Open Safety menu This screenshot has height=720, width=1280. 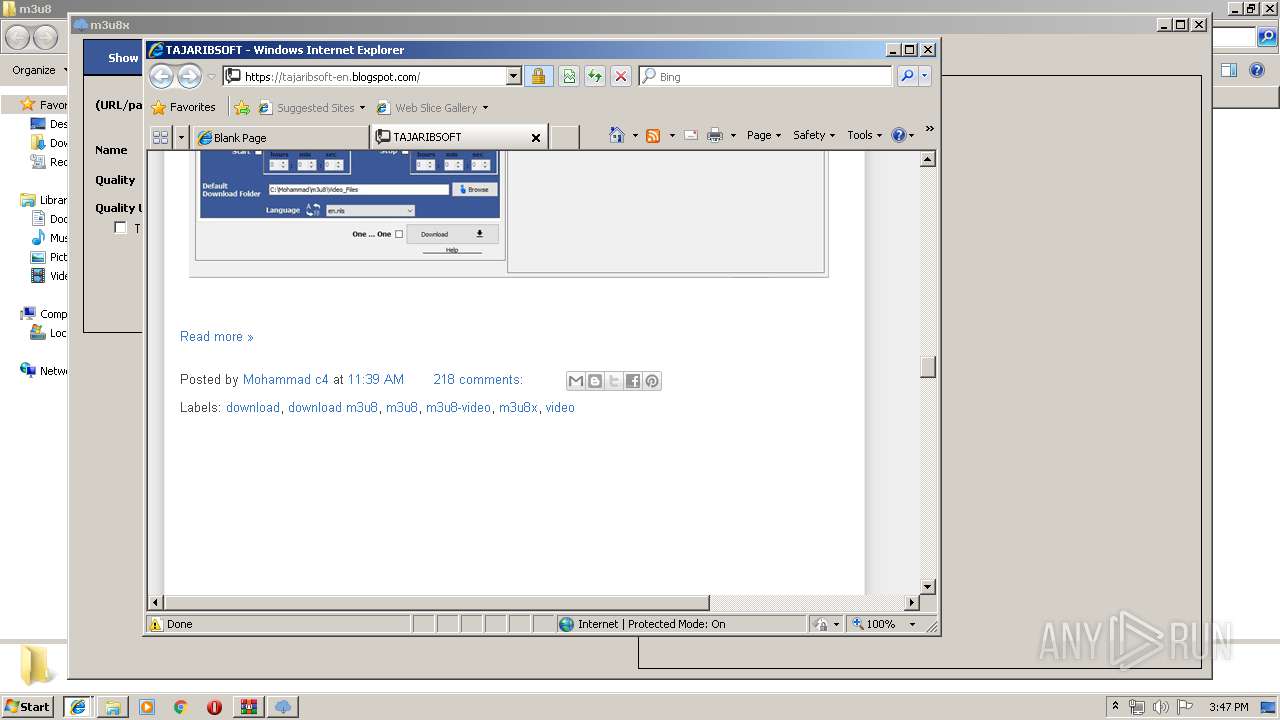[814, 135]
